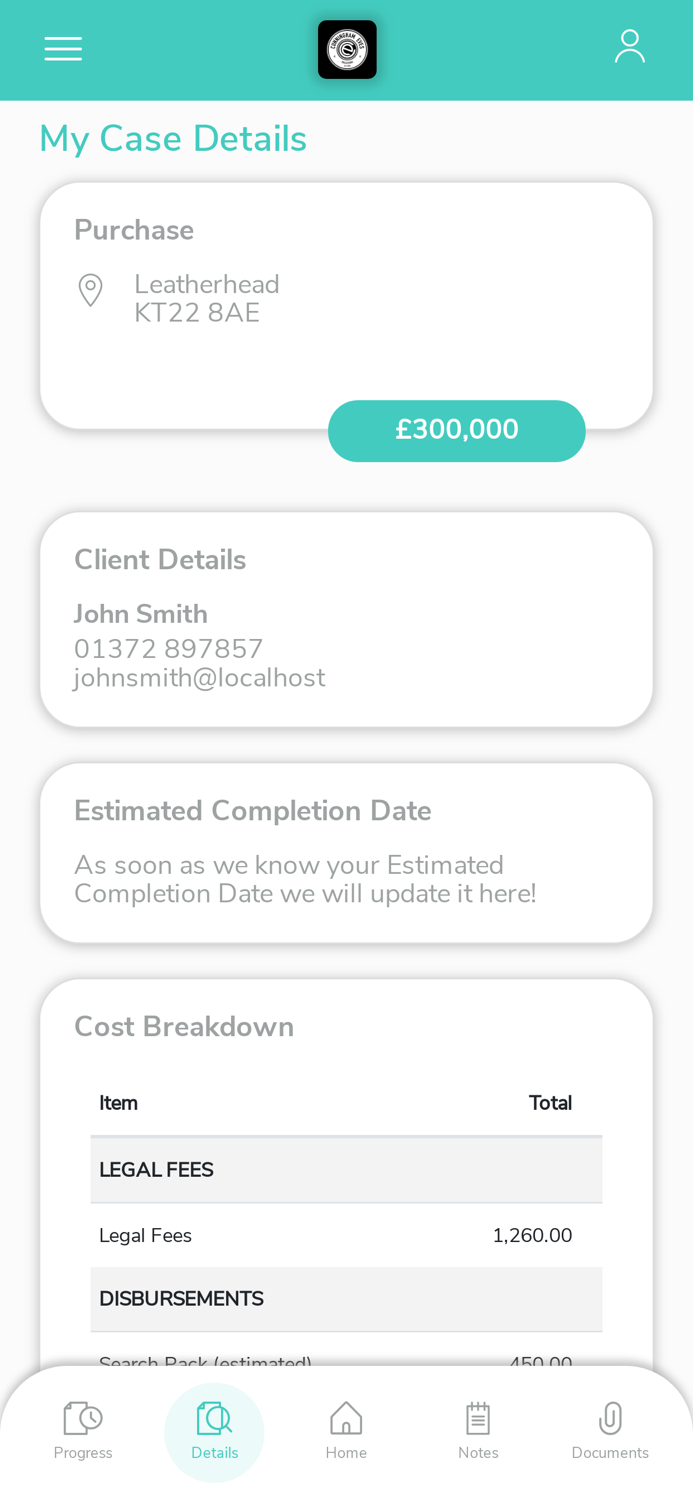693x1500 pixels.
Task: Open the hamburger menu
Action: click(x=63, y=49)
